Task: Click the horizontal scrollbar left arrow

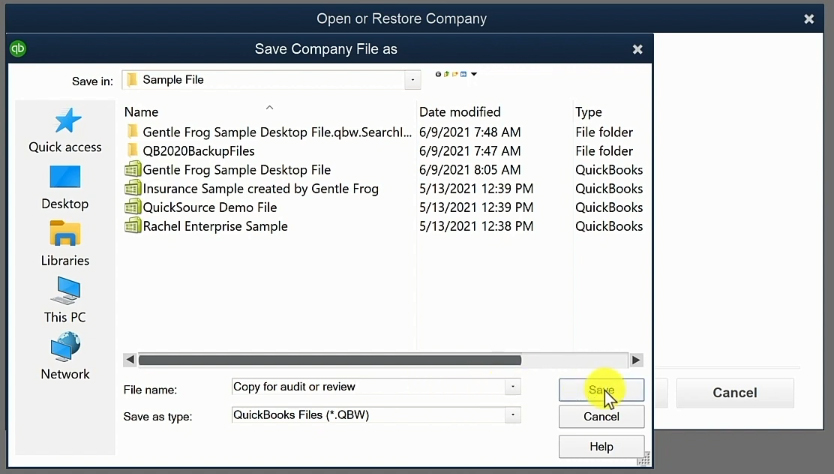Action: click(x=130, y=360)
